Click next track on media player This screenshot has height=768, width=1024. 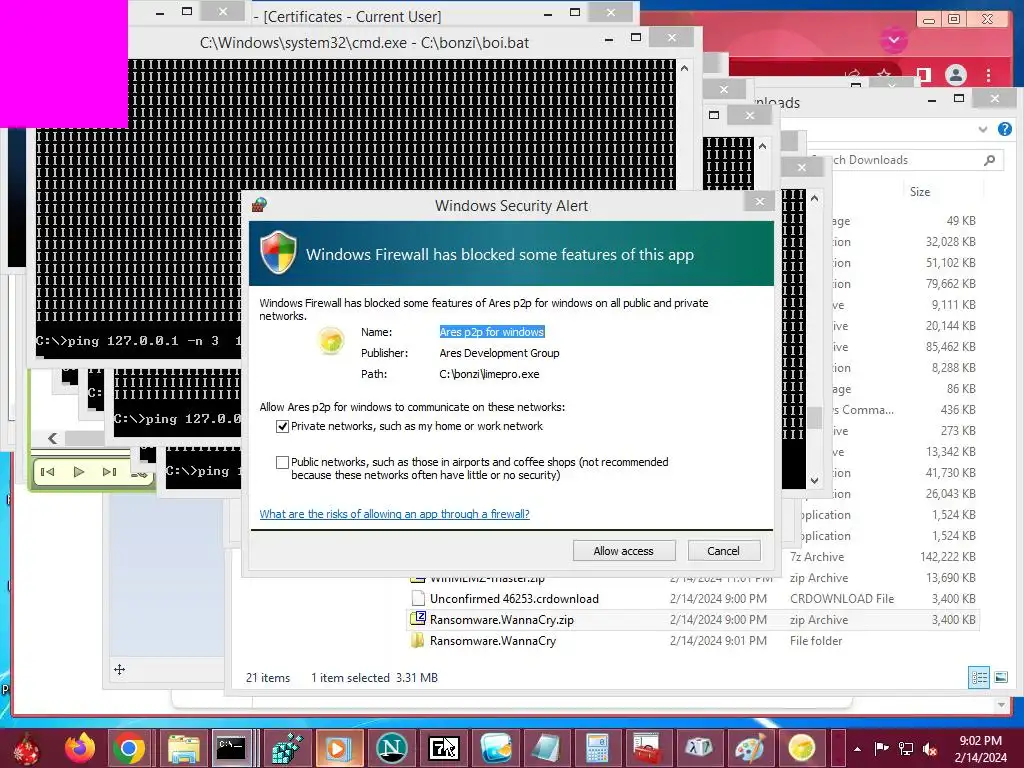(x=109, y=472)
